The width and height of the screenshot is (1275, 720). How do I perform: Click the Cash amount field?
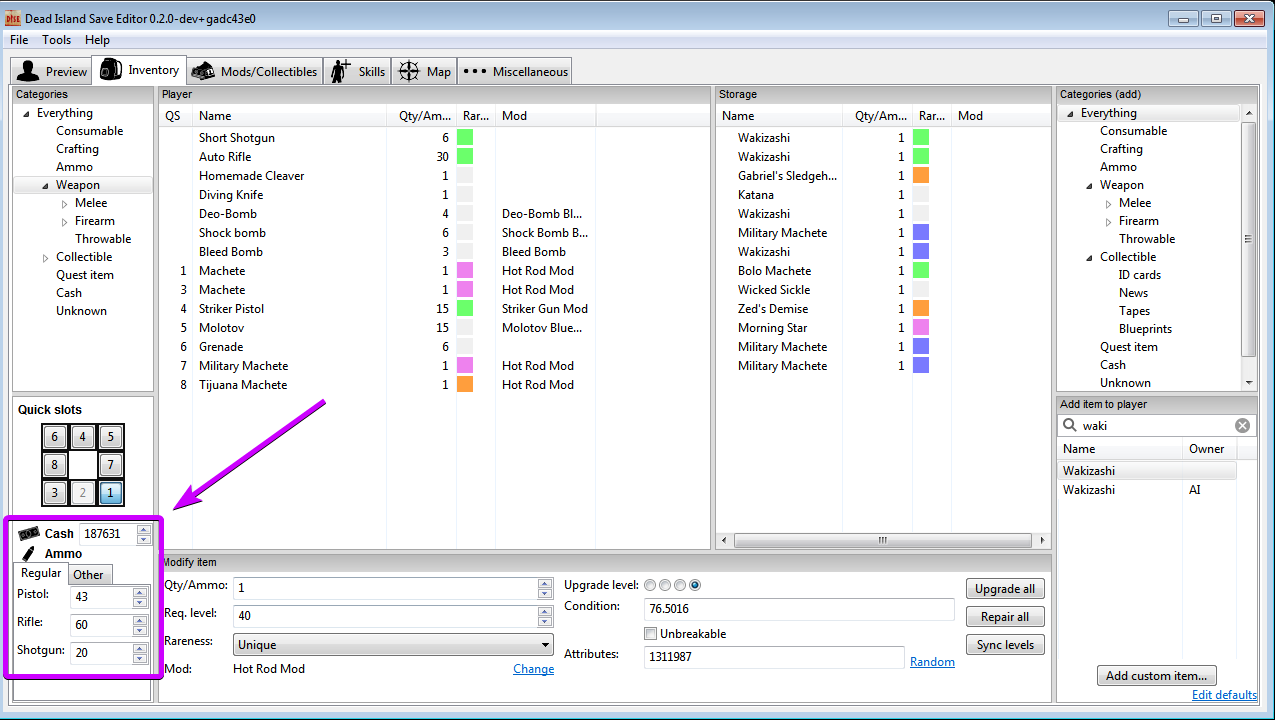click(x=107, y=534)
